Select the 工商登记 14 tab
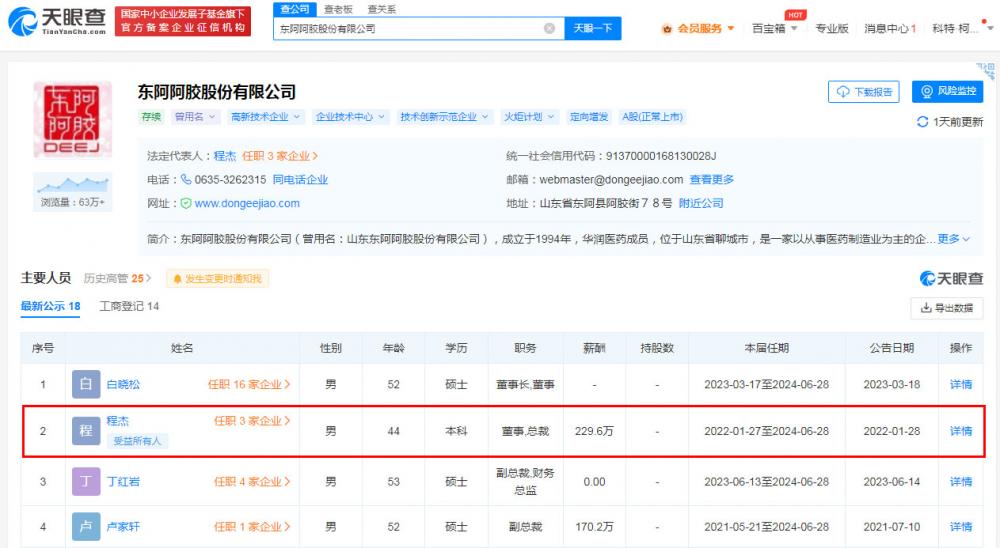The height and width of the screenshot is (548, 1000). (x=129, y=306)
